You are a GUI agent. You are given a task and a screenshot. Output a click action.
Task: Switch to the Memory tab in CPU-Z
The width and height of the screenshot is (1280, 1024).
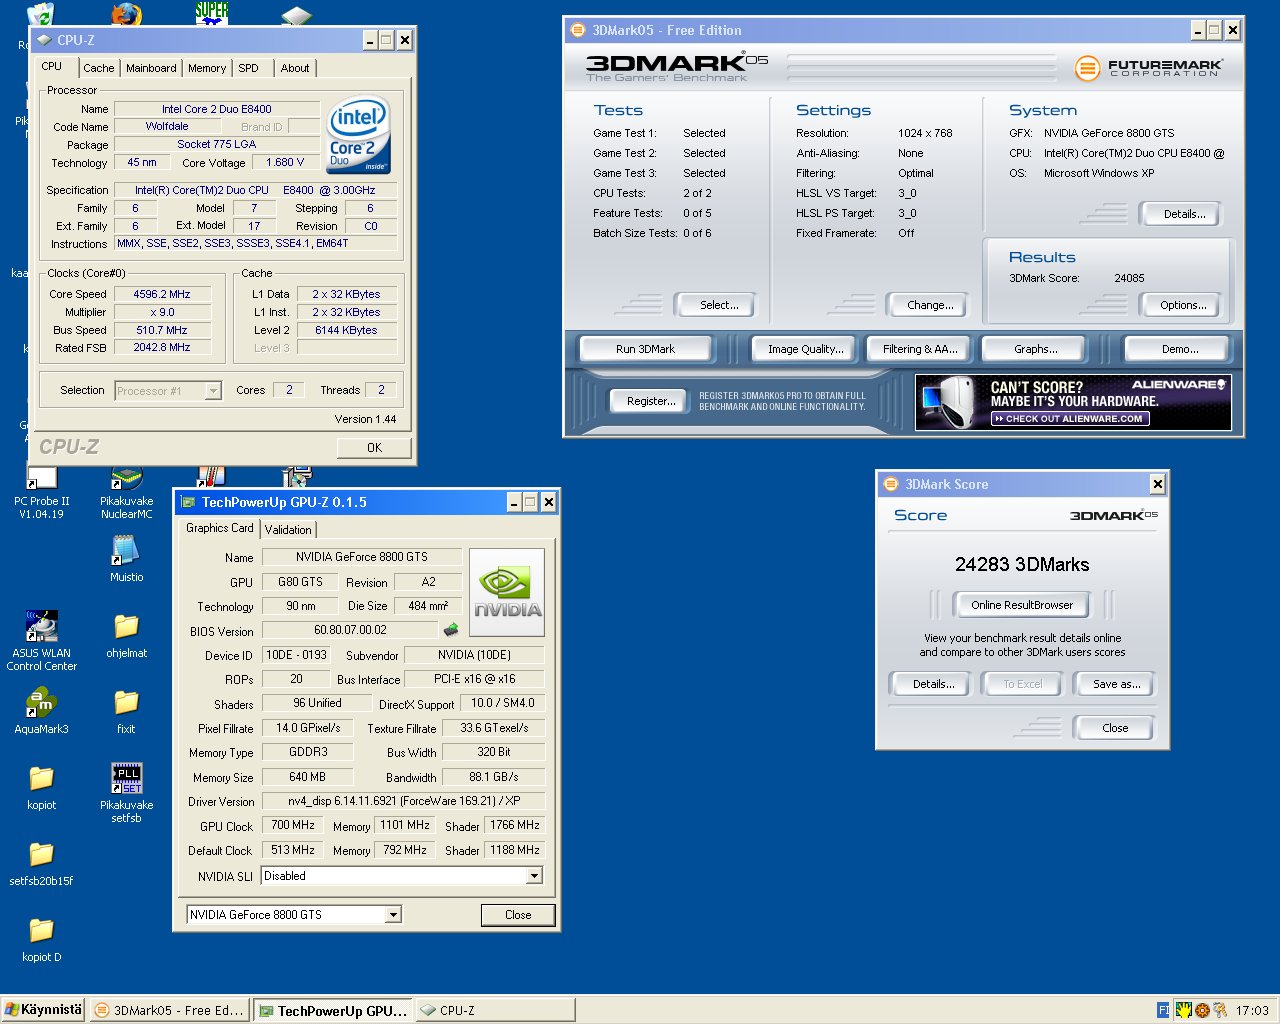click(207, 68)
